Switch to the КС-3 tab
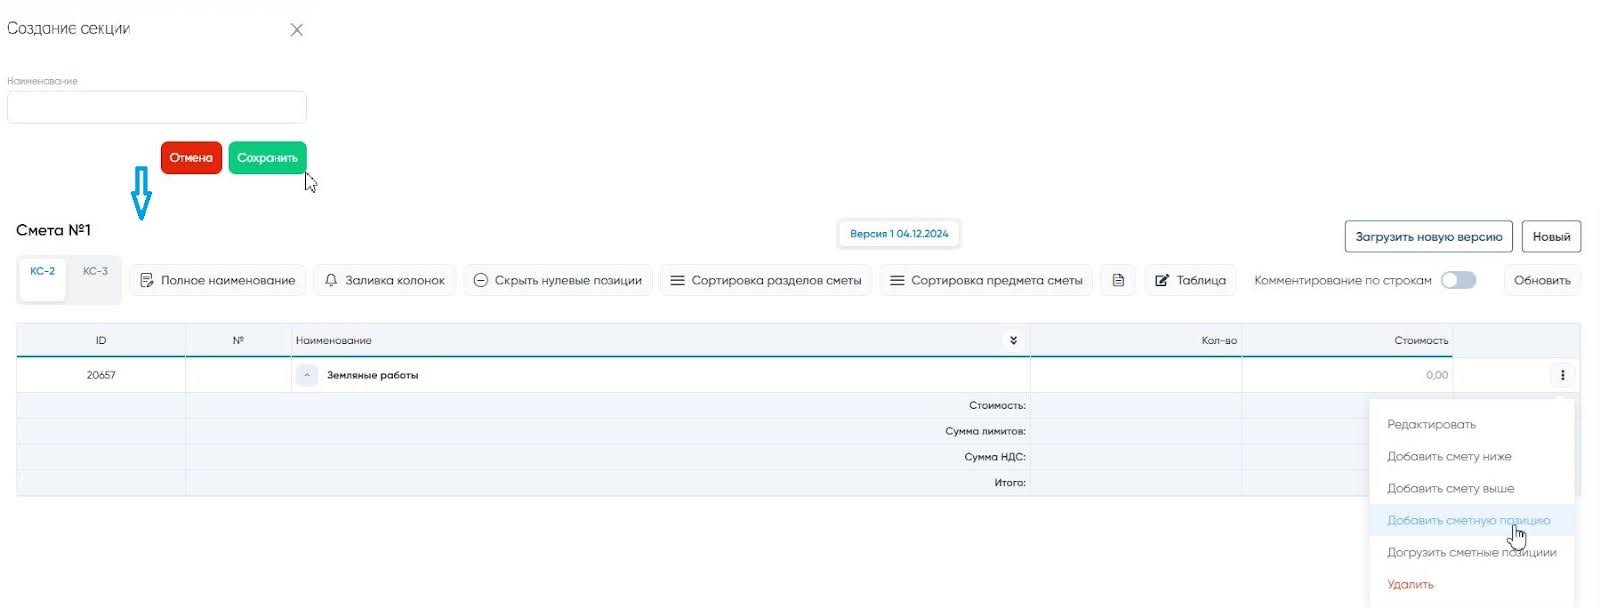 tap(95, 272)
